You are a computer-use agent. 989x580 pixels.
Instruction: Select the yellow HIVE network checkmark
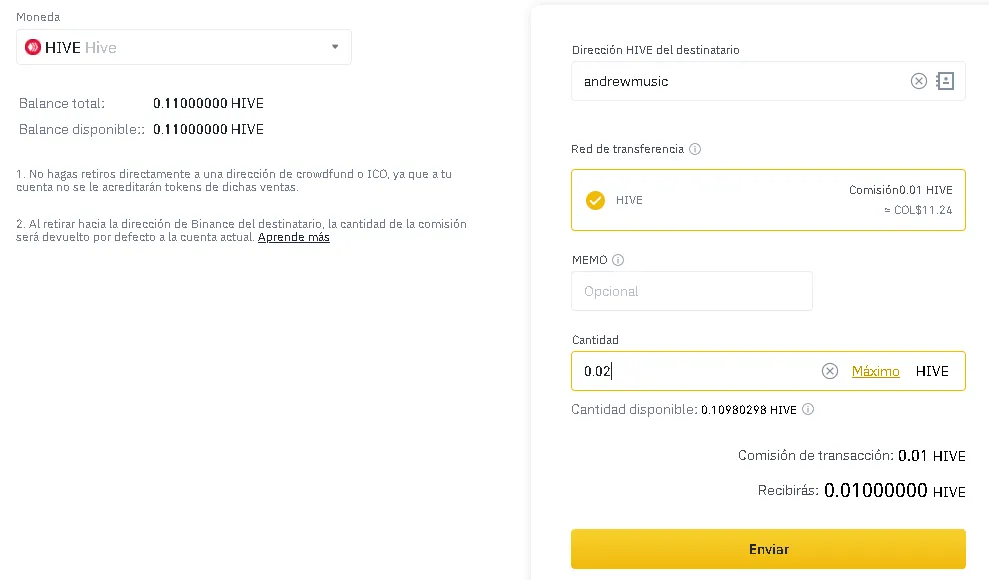(595, 200)
